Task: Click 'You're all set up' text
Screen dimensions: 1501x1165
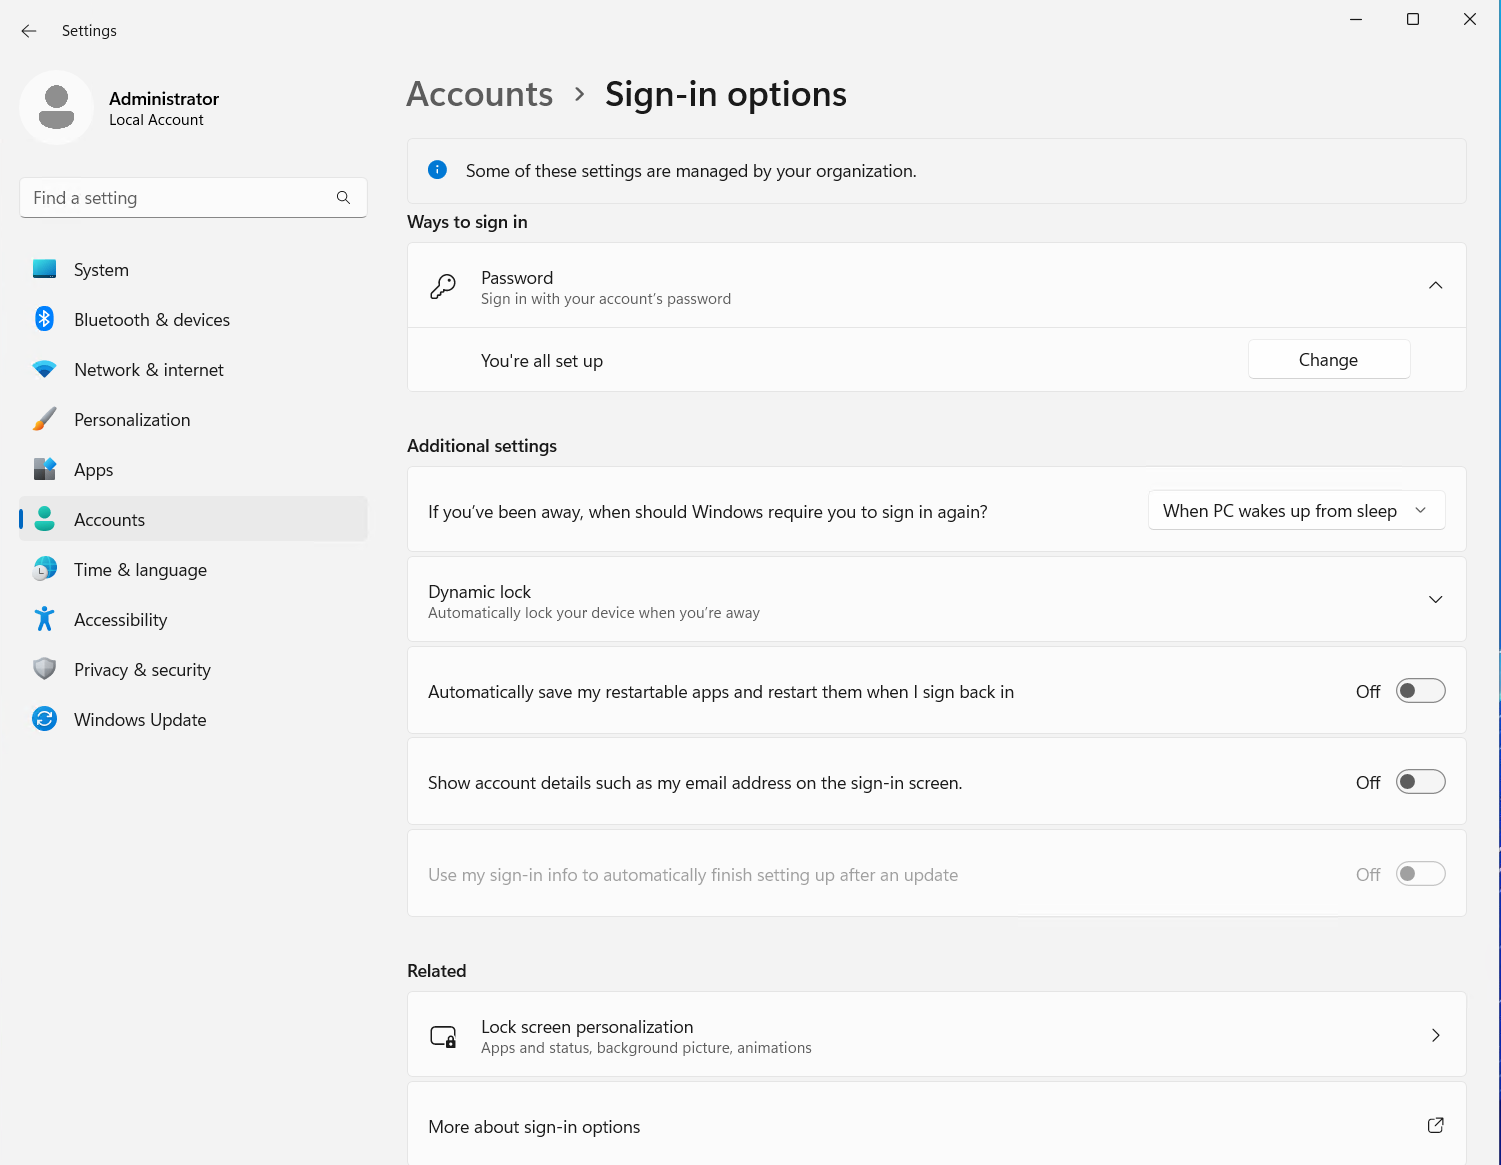Action: point(542,361)
